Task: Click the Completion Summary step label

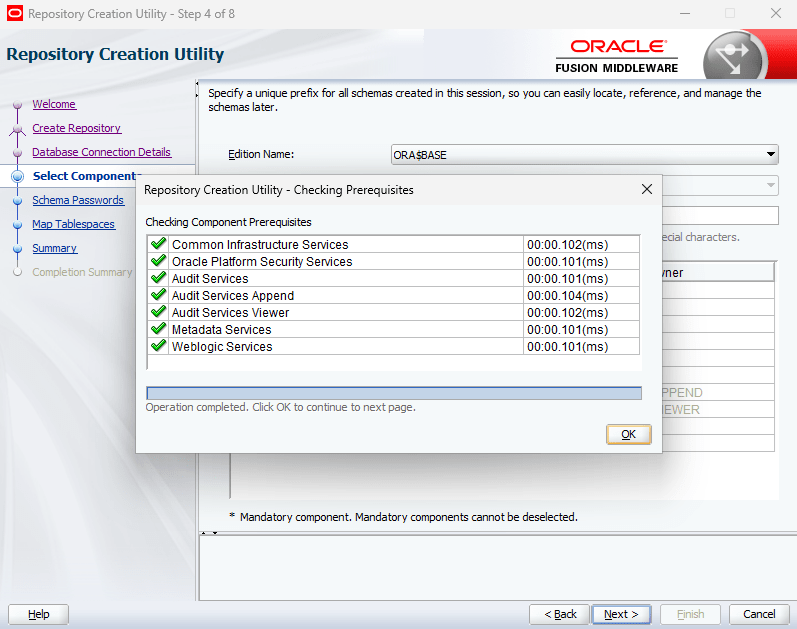Action: click(82, 272)
